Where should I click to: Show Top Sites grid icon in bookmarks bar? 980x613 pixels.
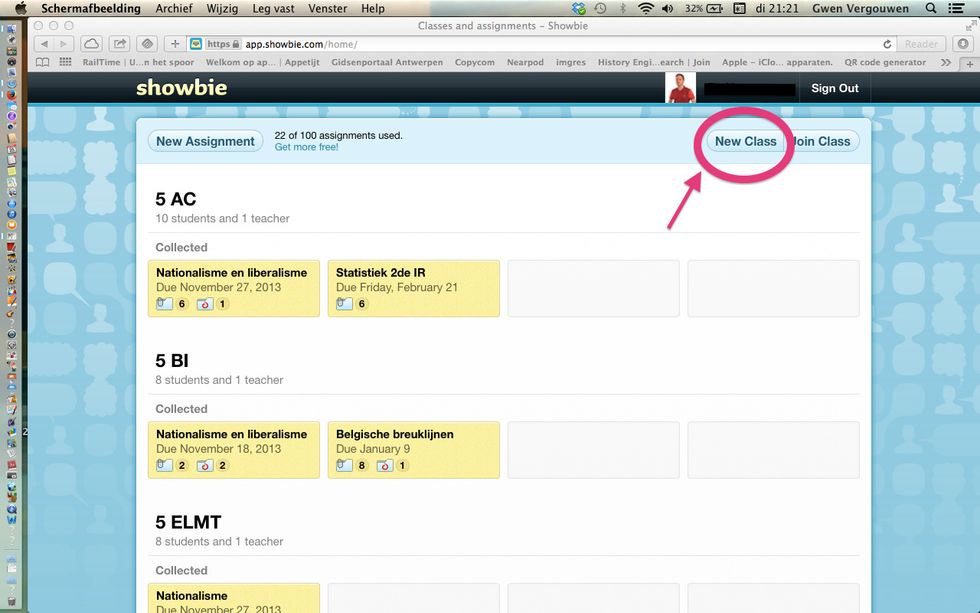pos(66,62)
